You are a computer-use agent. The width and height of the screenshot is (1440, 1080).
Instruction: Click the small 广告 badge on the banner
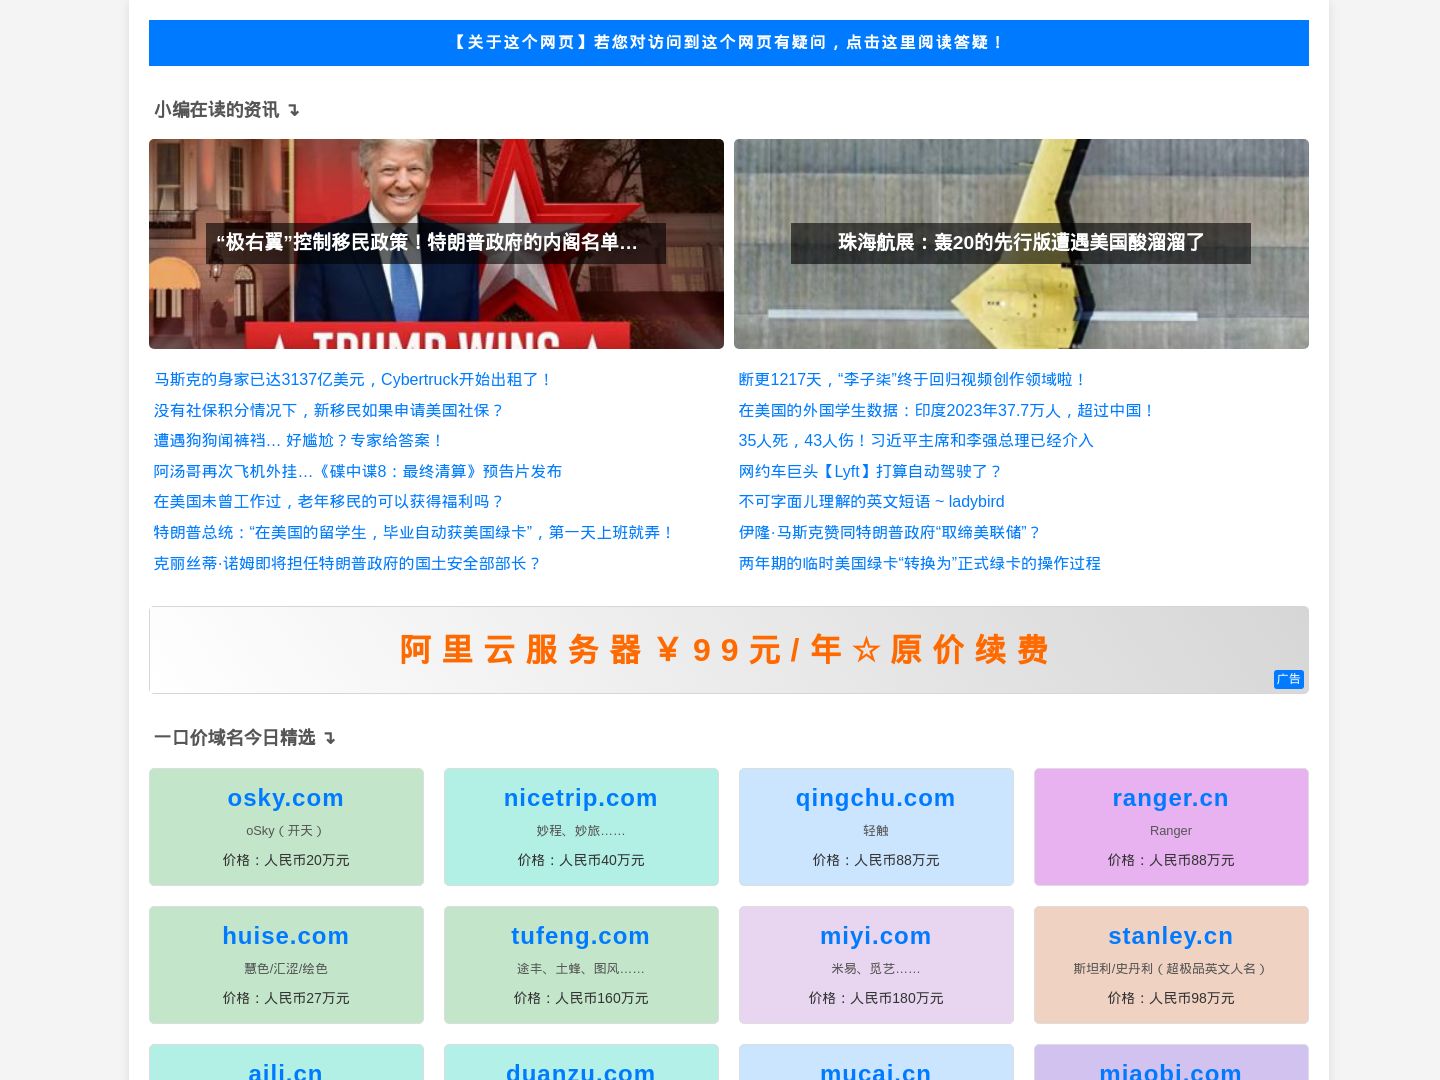tap(1288, 679)
